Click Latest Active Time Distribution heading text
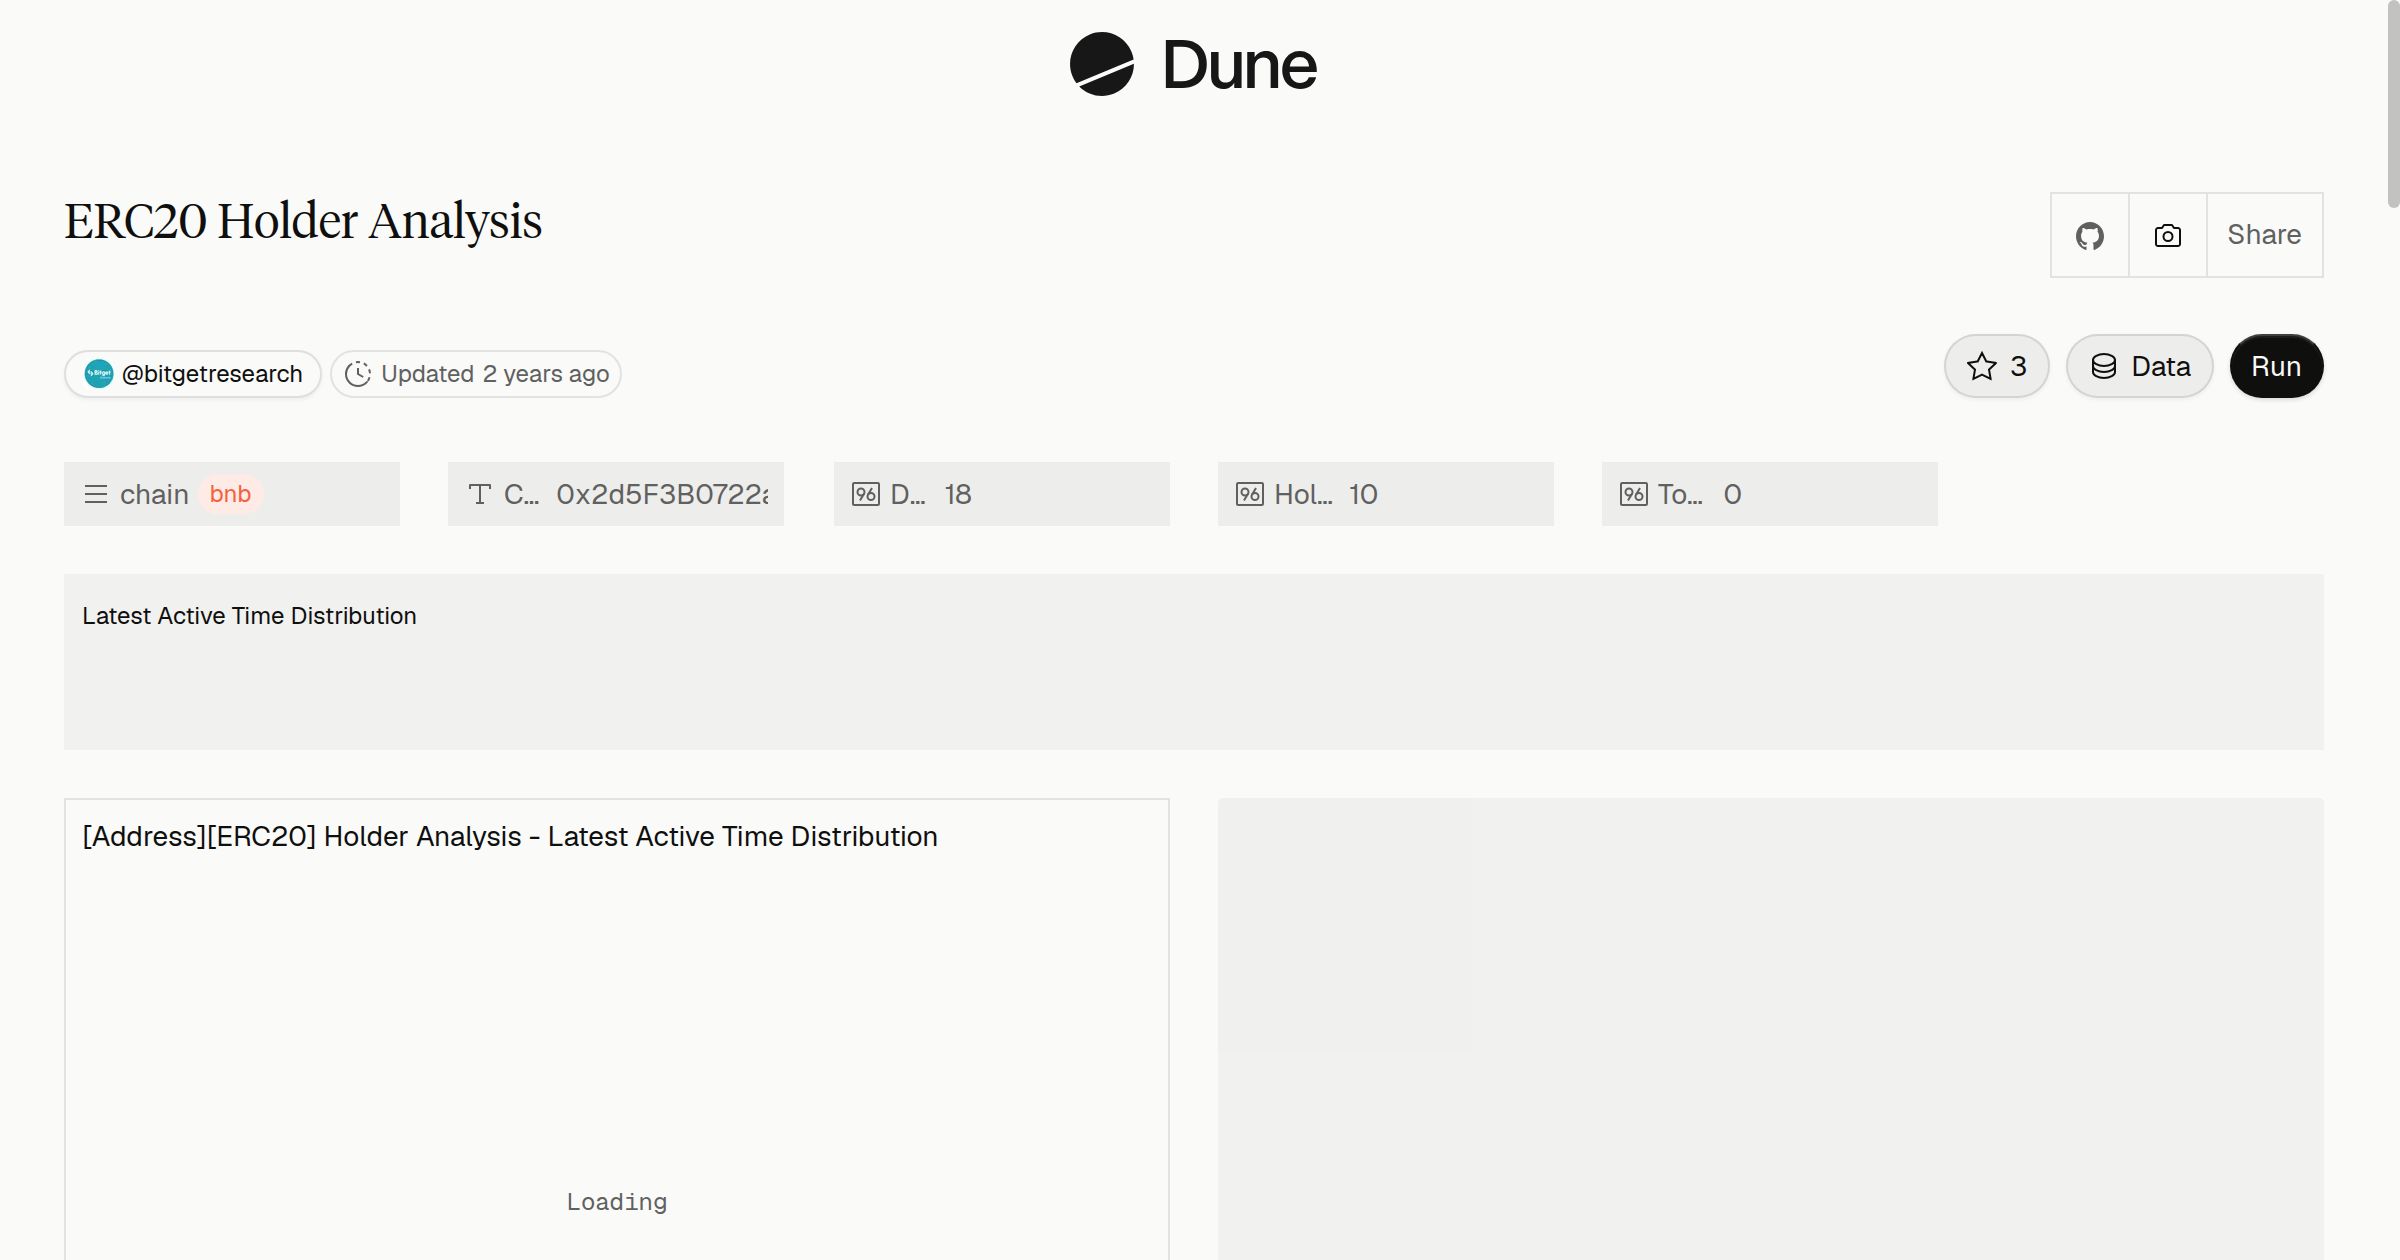 (249, 616)
